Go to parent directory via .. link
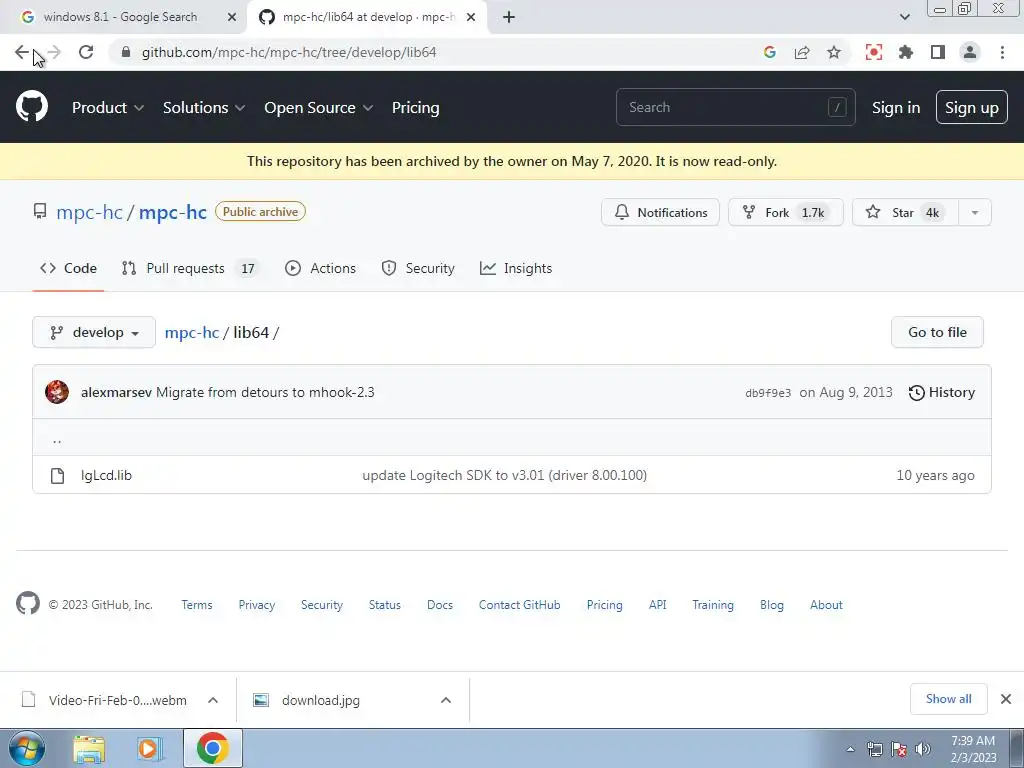 (x=57, y=440)
